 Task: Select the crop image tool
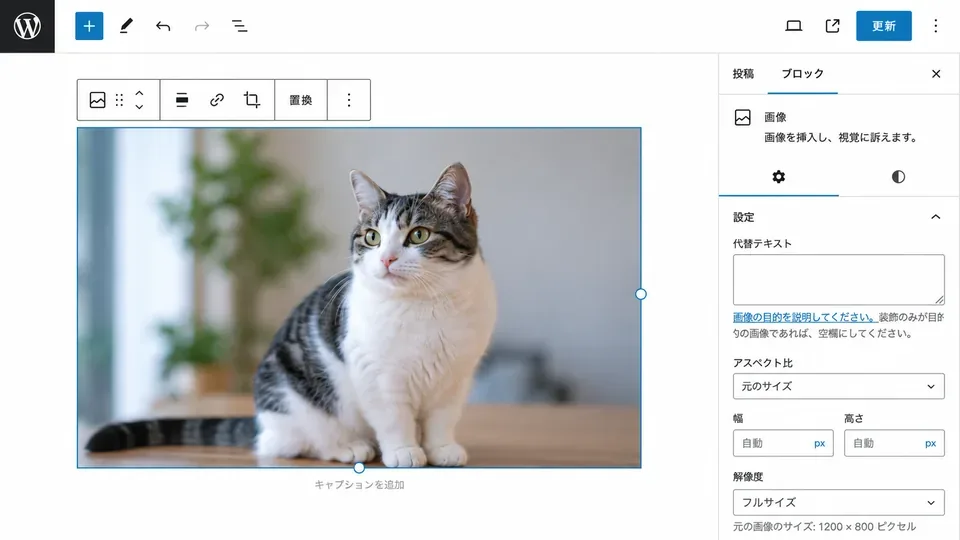tap(252, 100)
